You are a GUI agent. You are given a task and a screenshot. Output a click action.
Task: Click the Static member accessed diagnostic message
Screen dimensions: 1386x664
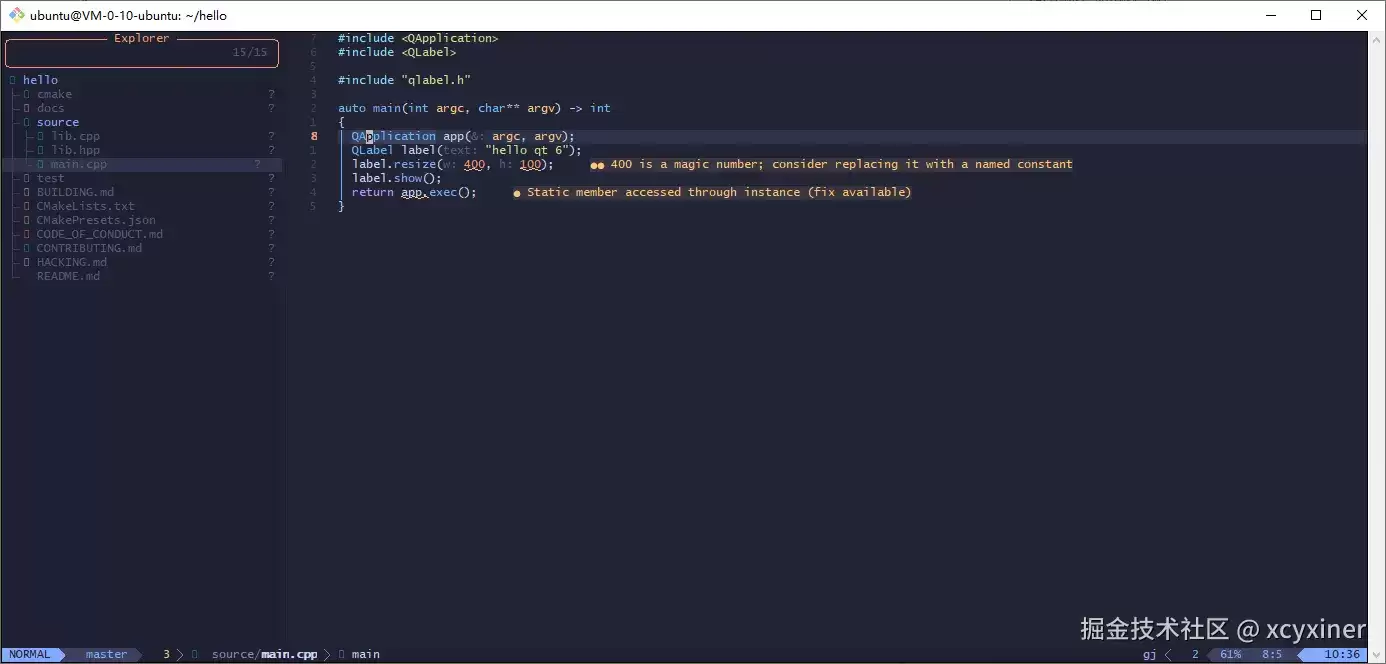719,192
